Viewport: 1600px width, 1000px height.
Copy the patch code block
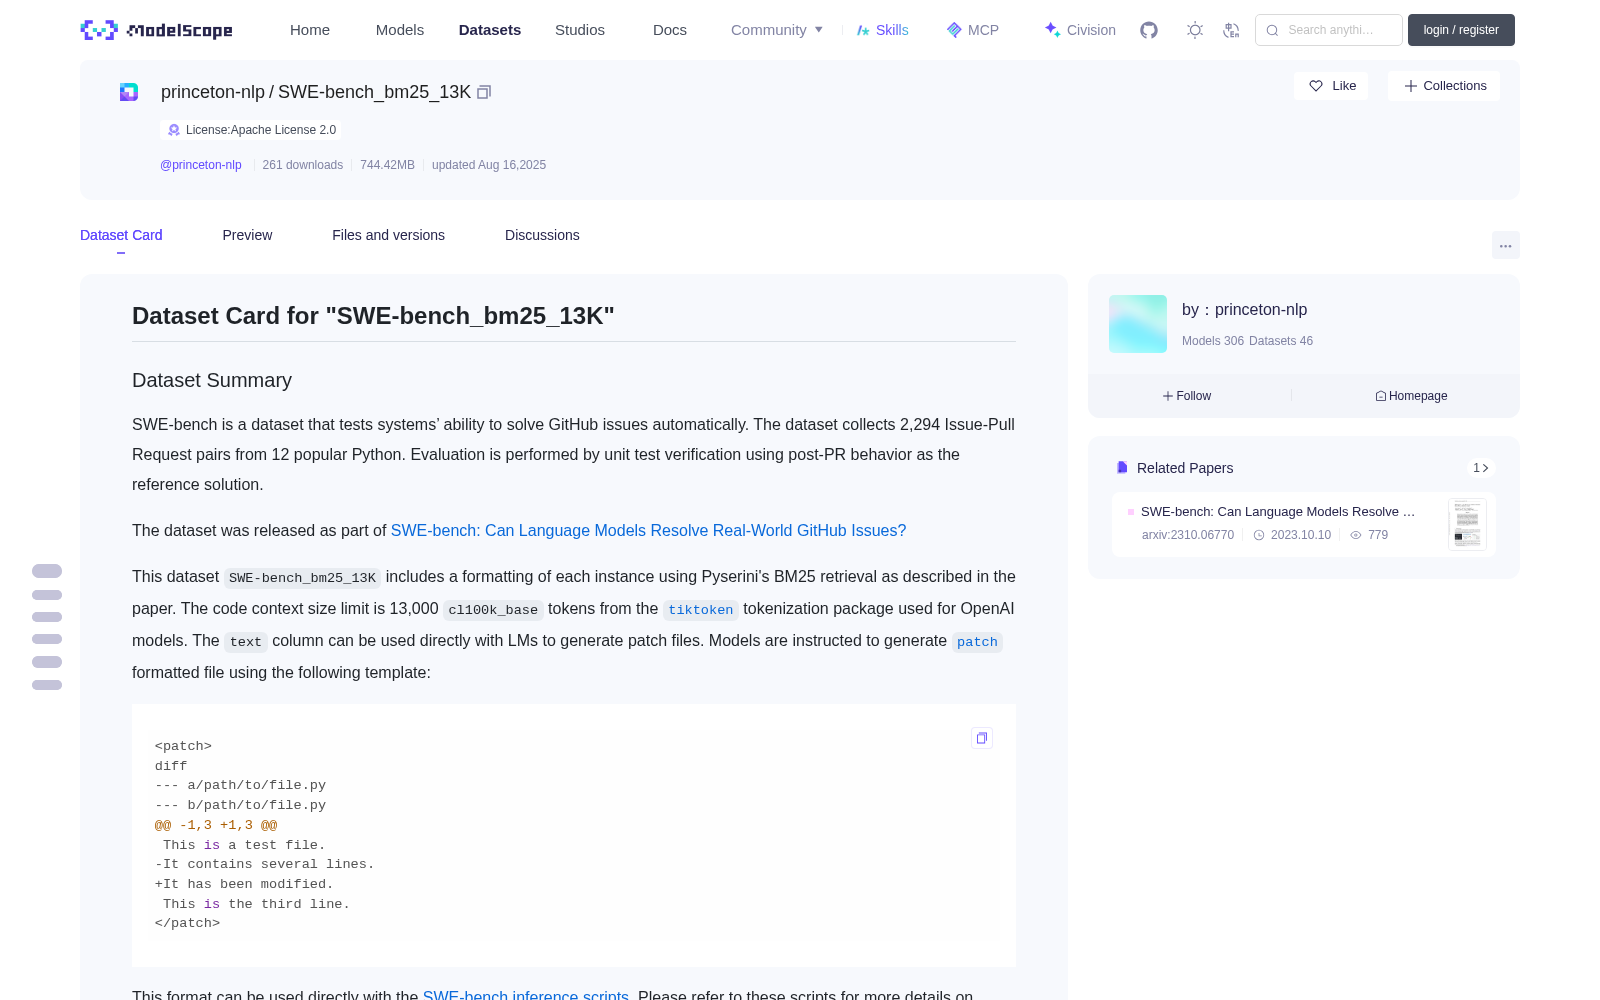982,738
